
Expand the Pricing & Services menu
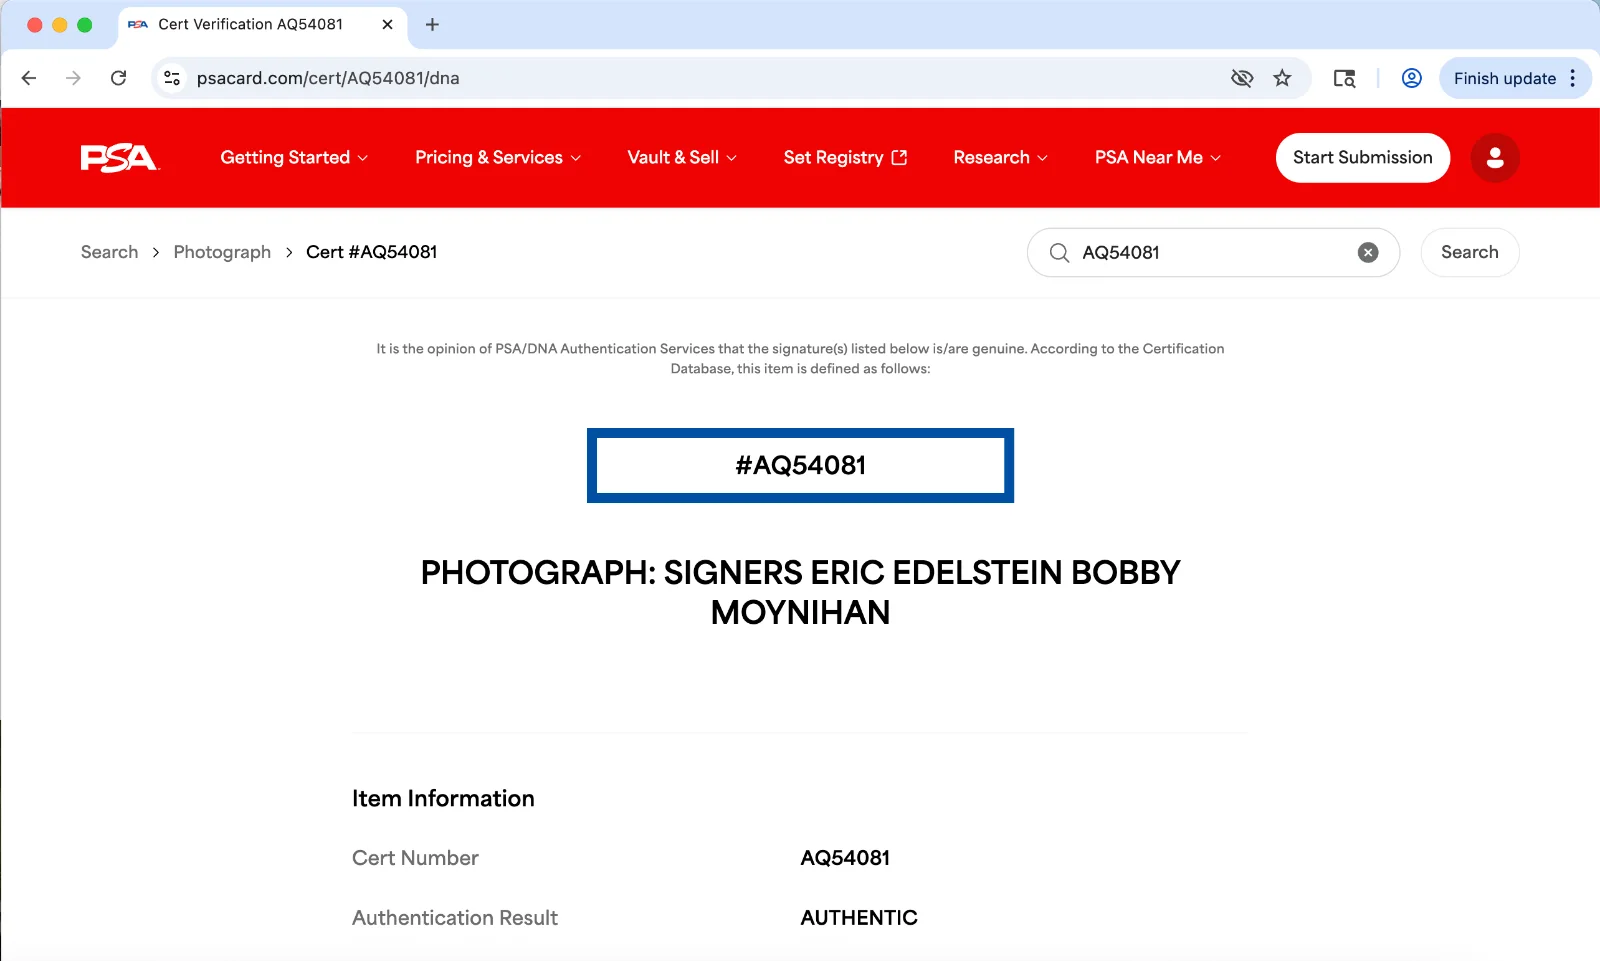tap(498, 158)
